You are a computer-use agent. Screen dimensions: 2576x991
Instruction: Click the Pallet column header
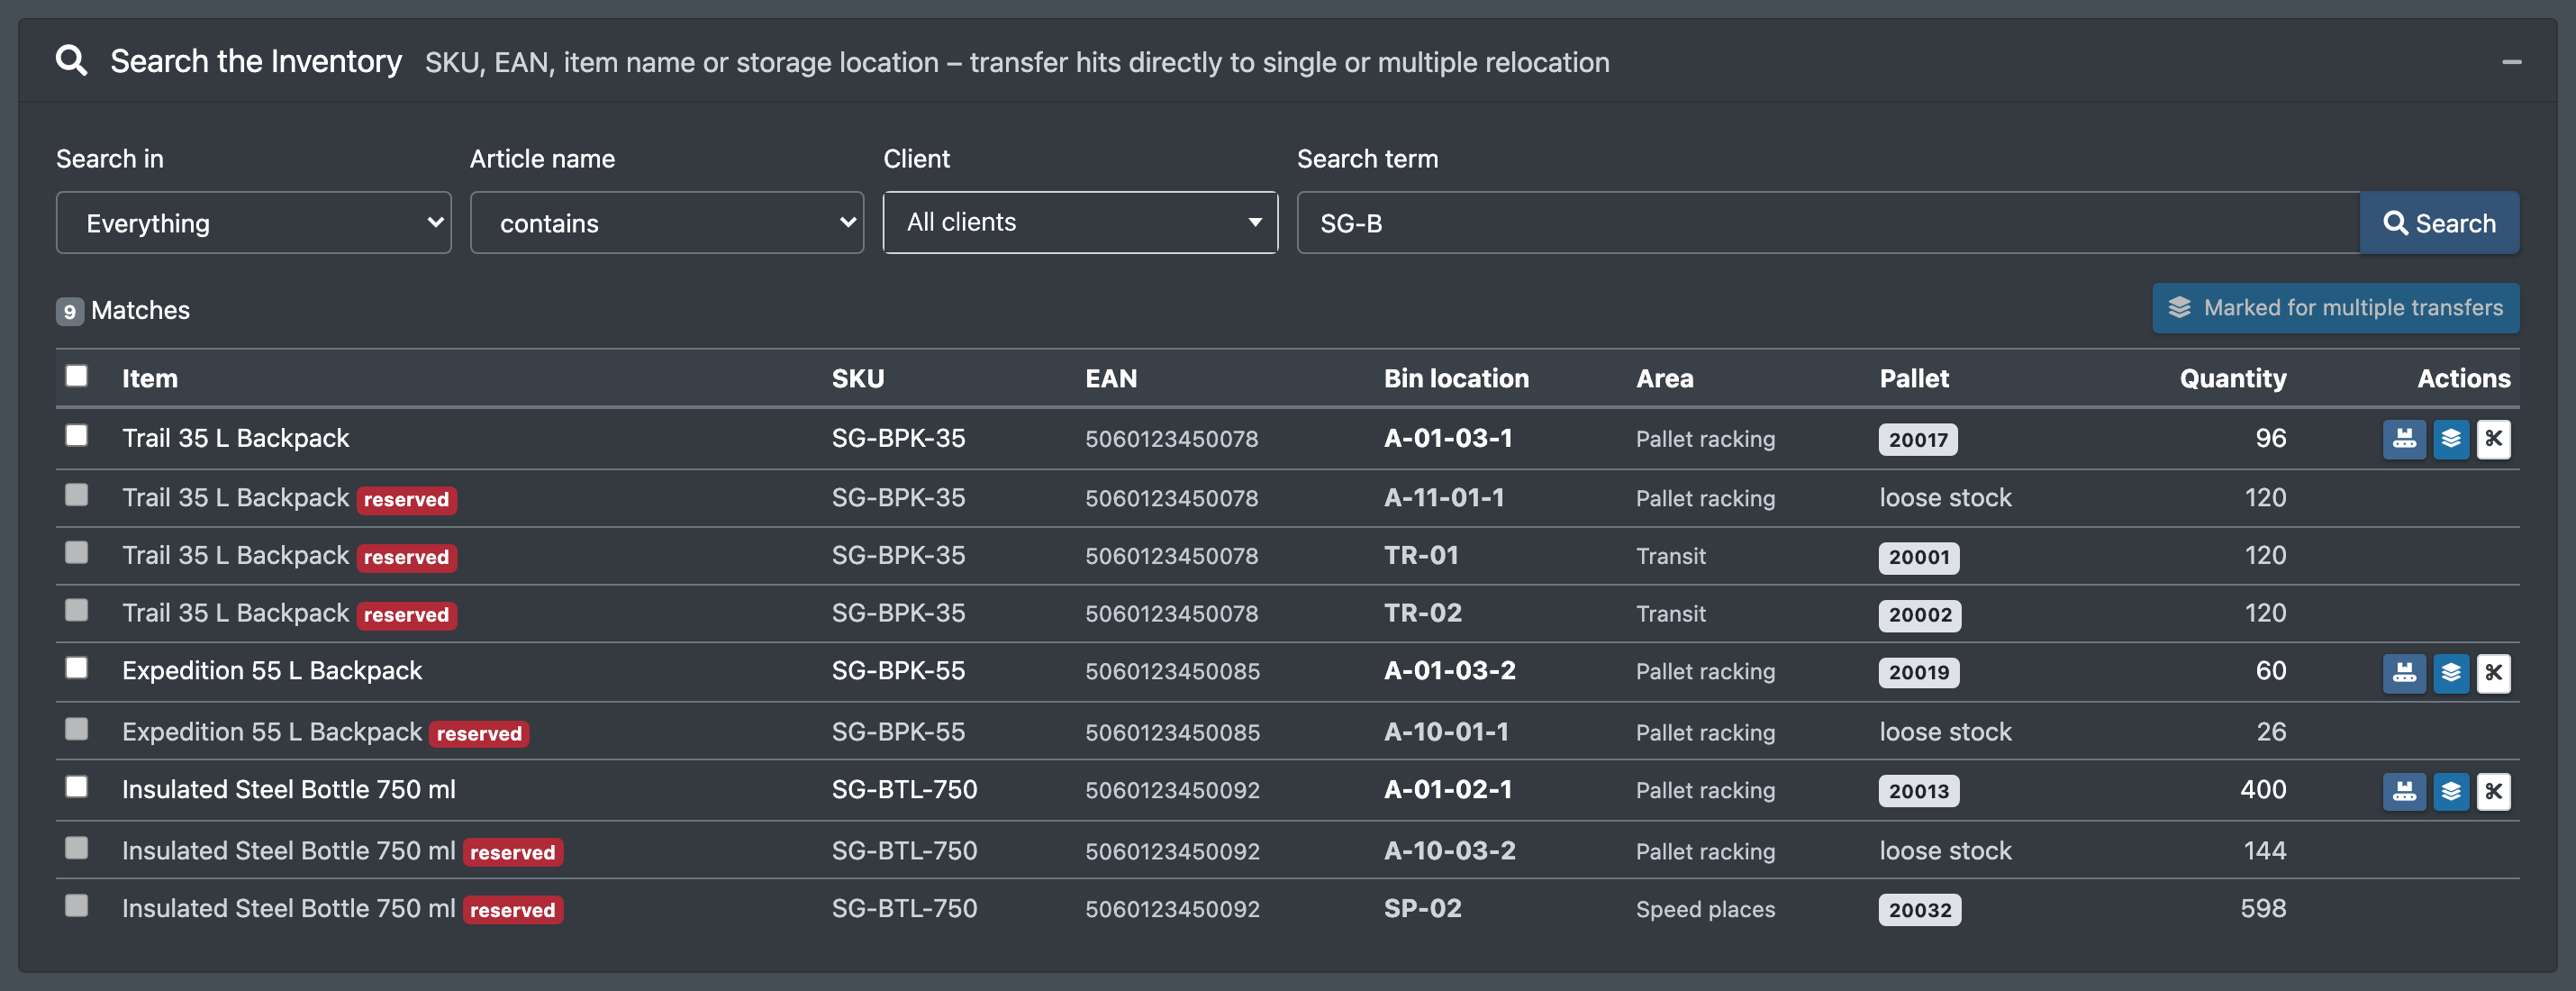point(1914,379)
